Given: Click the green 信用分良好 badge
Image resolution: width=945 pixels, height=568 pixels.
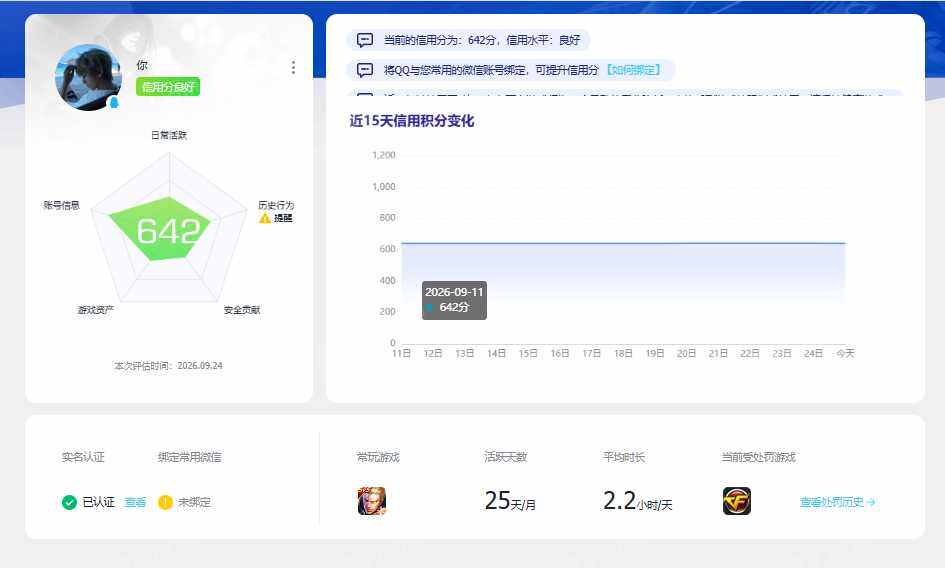Looking at the screenshot, I should [x=168, y=87].
